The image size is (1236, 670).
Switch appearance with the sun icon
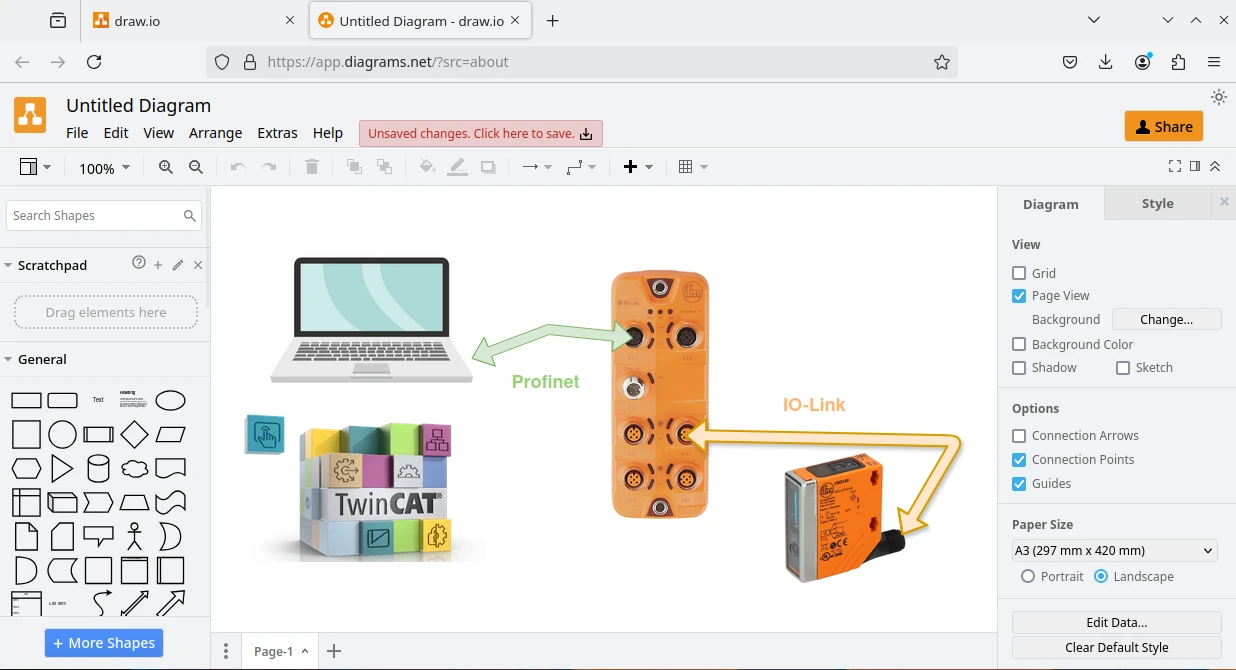click(x=1218, y=97)
